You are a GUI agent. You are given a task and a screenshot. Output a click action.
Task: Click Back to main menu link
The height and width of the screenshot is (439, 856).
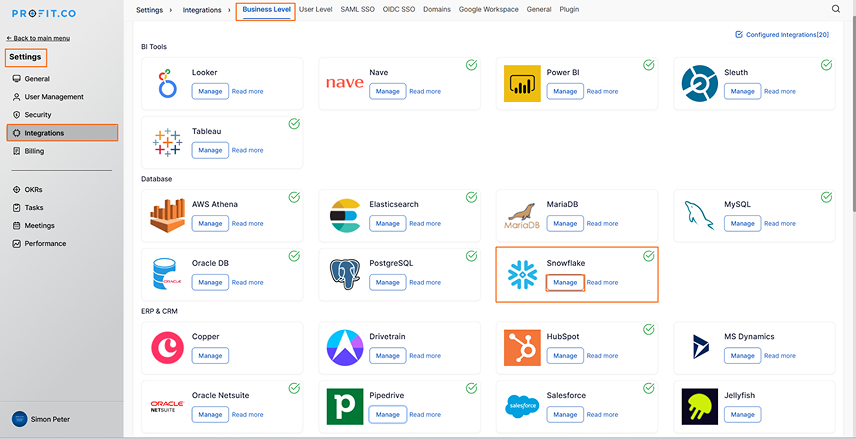38,38
